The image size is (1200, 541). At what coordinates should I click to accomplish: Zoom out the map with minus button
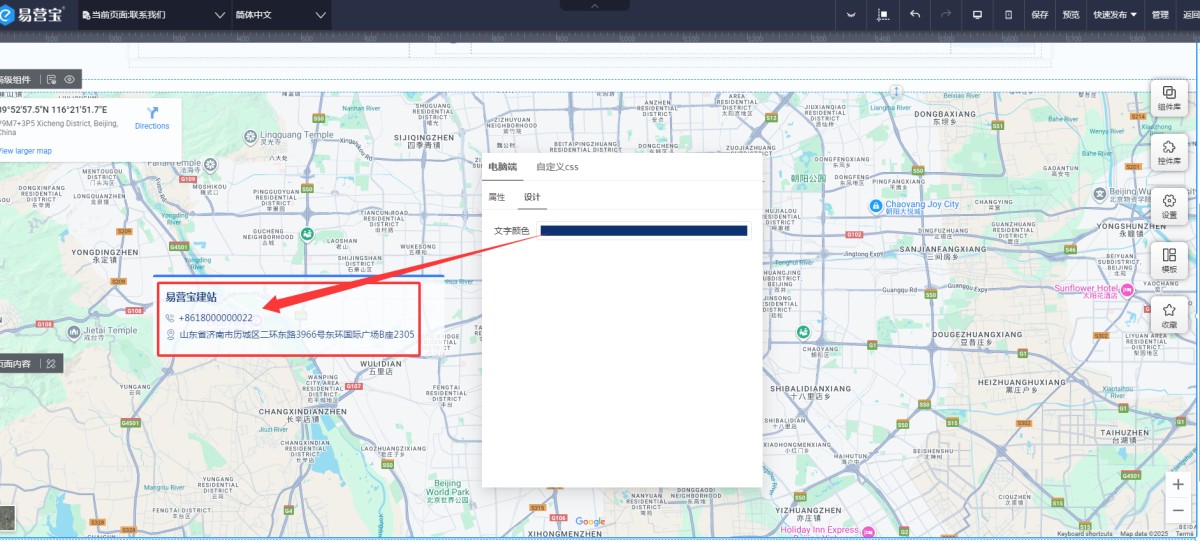(x=1179, y=509)
